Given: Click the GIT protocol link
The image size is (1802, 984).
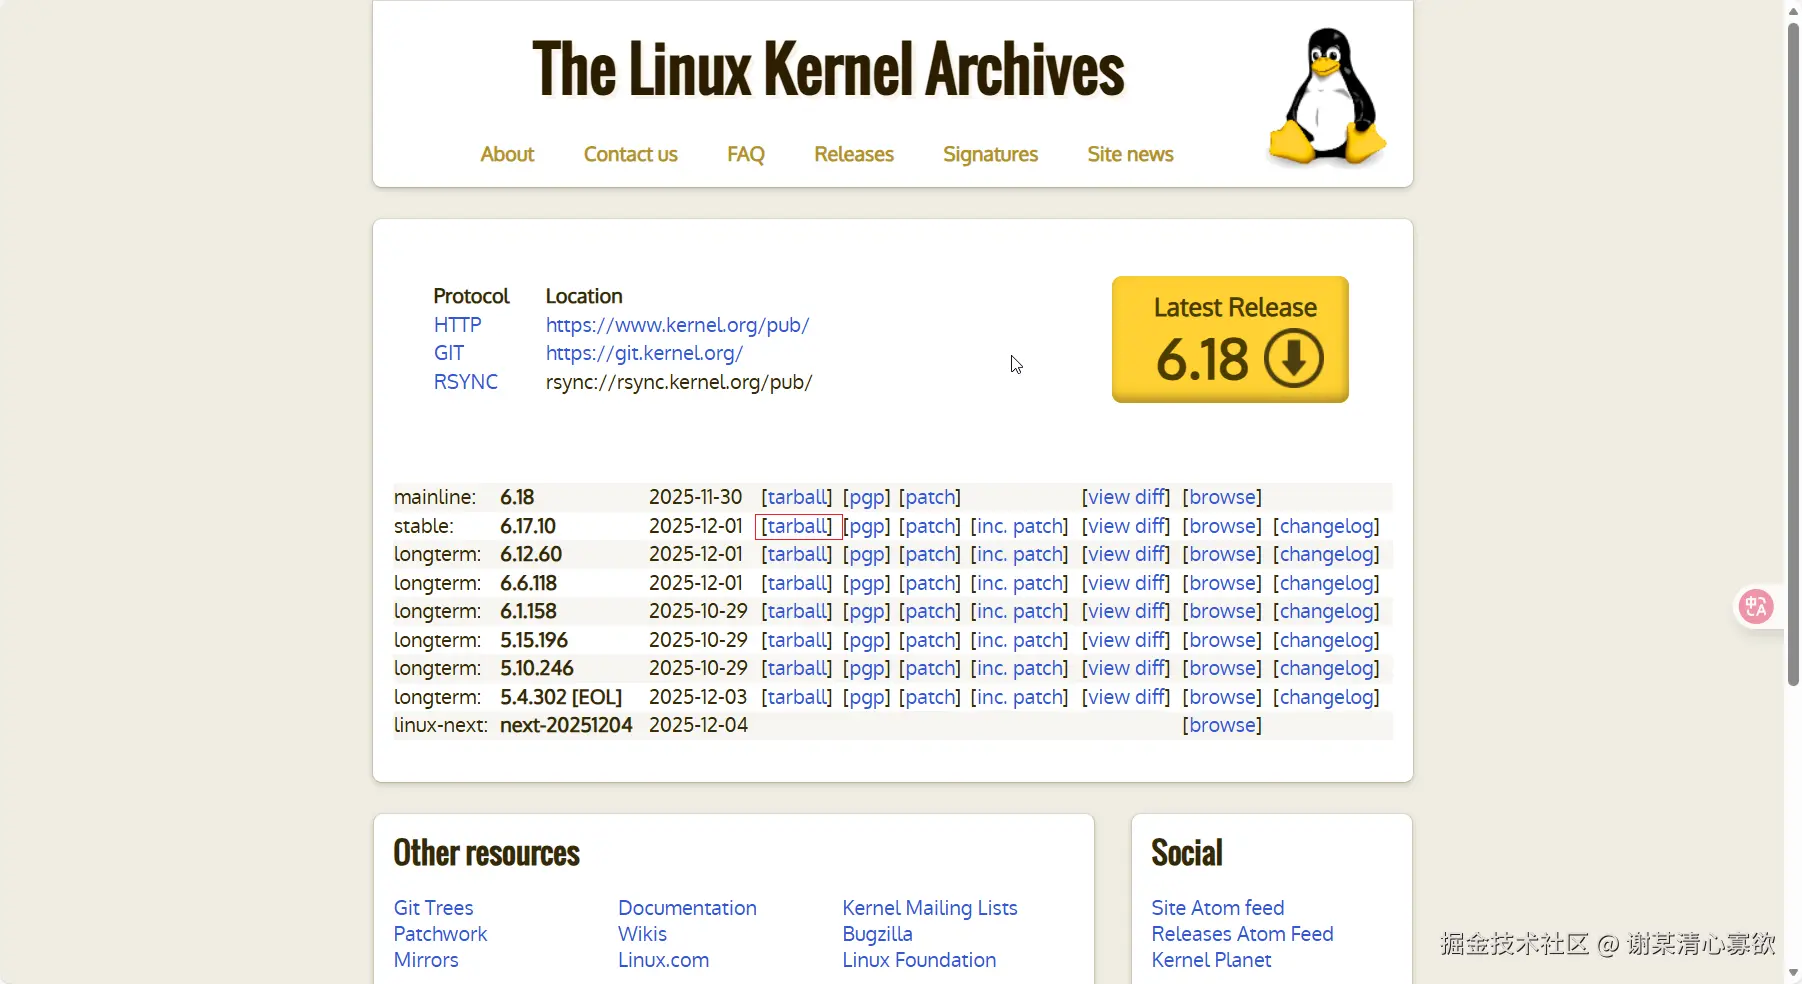Looking at the screenshot, I should 449,353.
